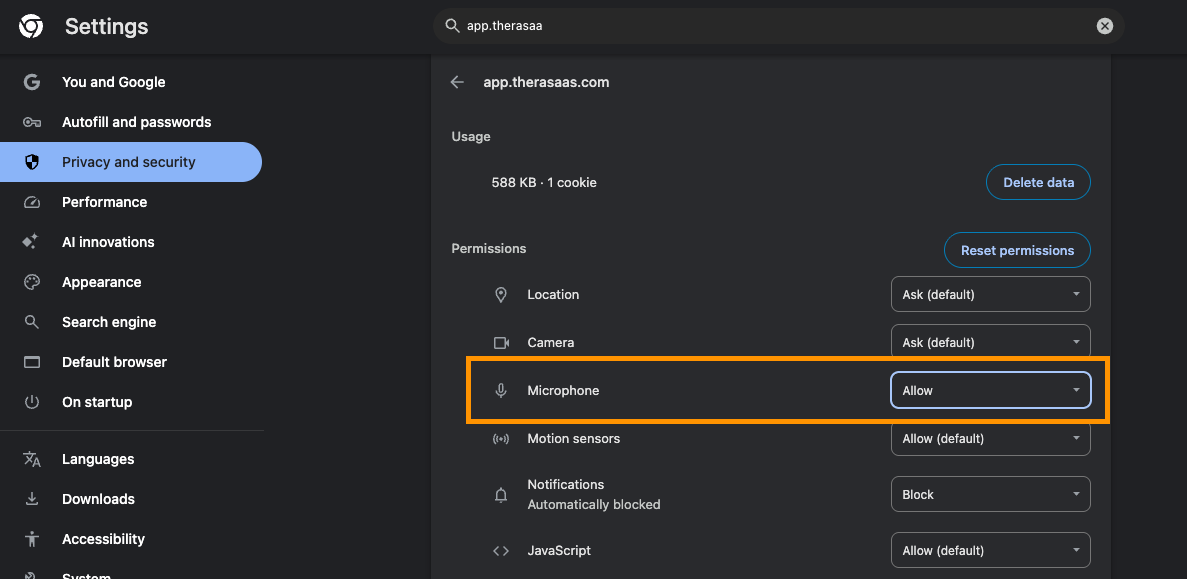Click the sparkle icon for AI innovations
The height and width of the screenshot is (579, 1187).
pyautogui.click(x=31, y=242)
